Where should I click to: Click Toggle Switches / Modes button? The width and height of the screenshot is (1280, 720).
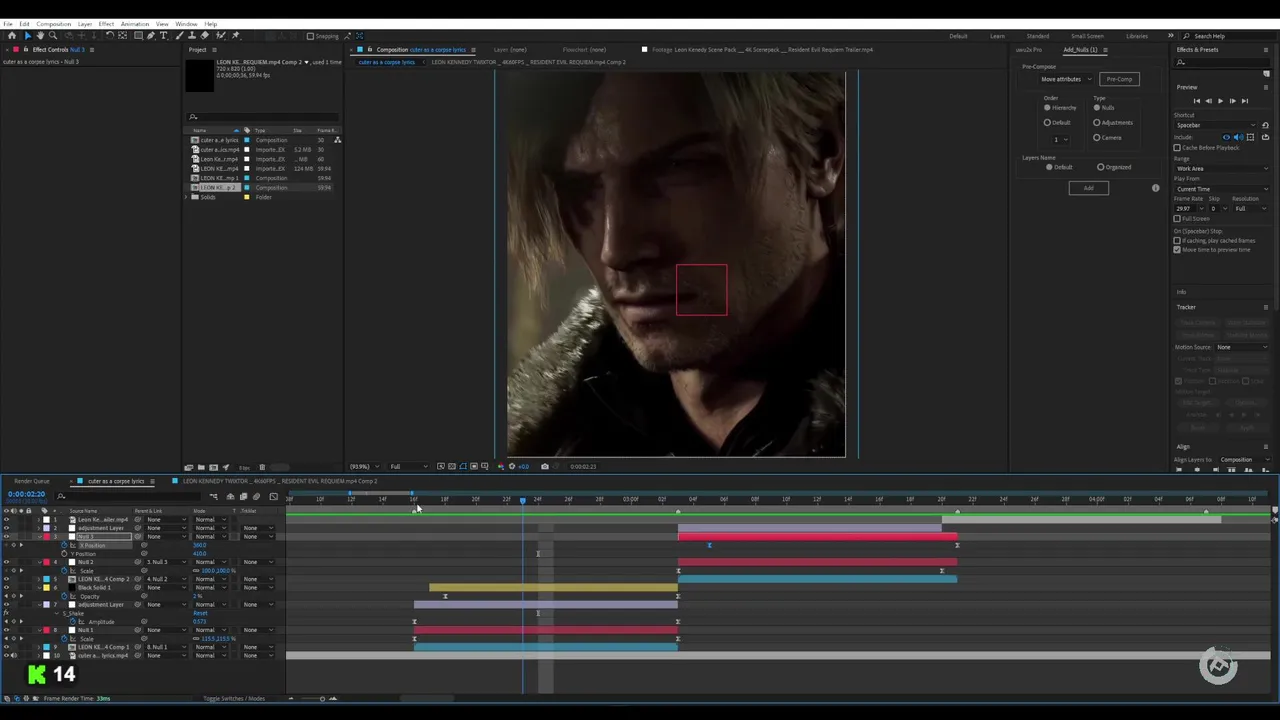click(234, 699)
